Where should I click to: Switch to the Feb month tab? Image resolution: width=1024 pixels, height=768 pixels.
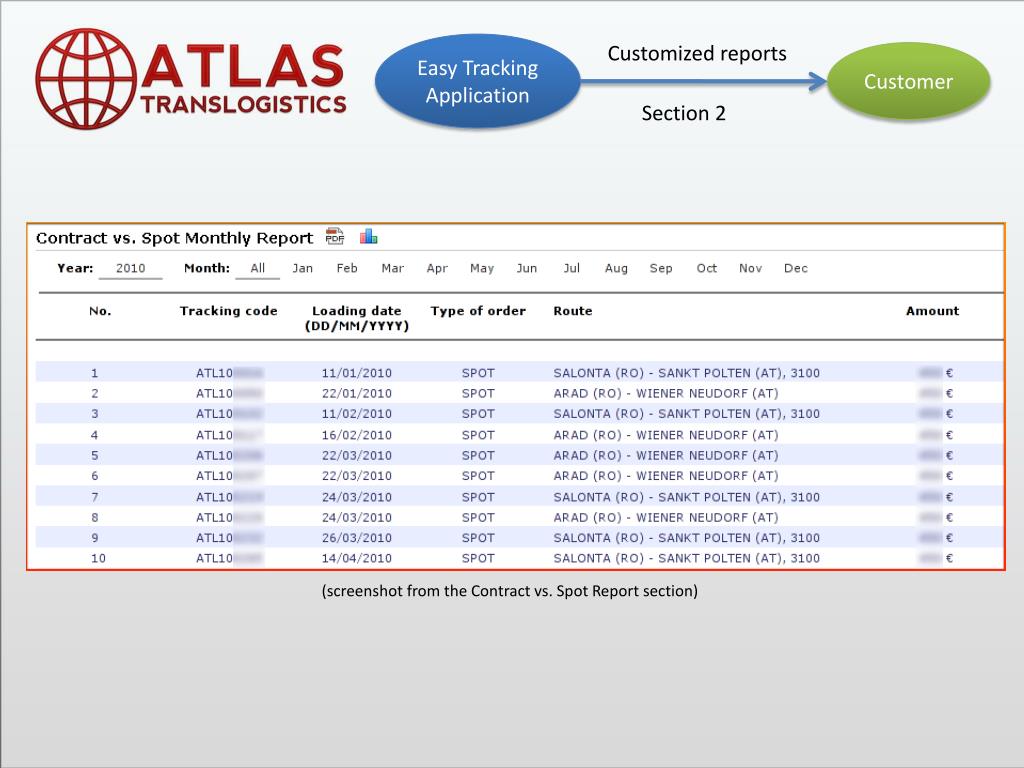[347, 268]
